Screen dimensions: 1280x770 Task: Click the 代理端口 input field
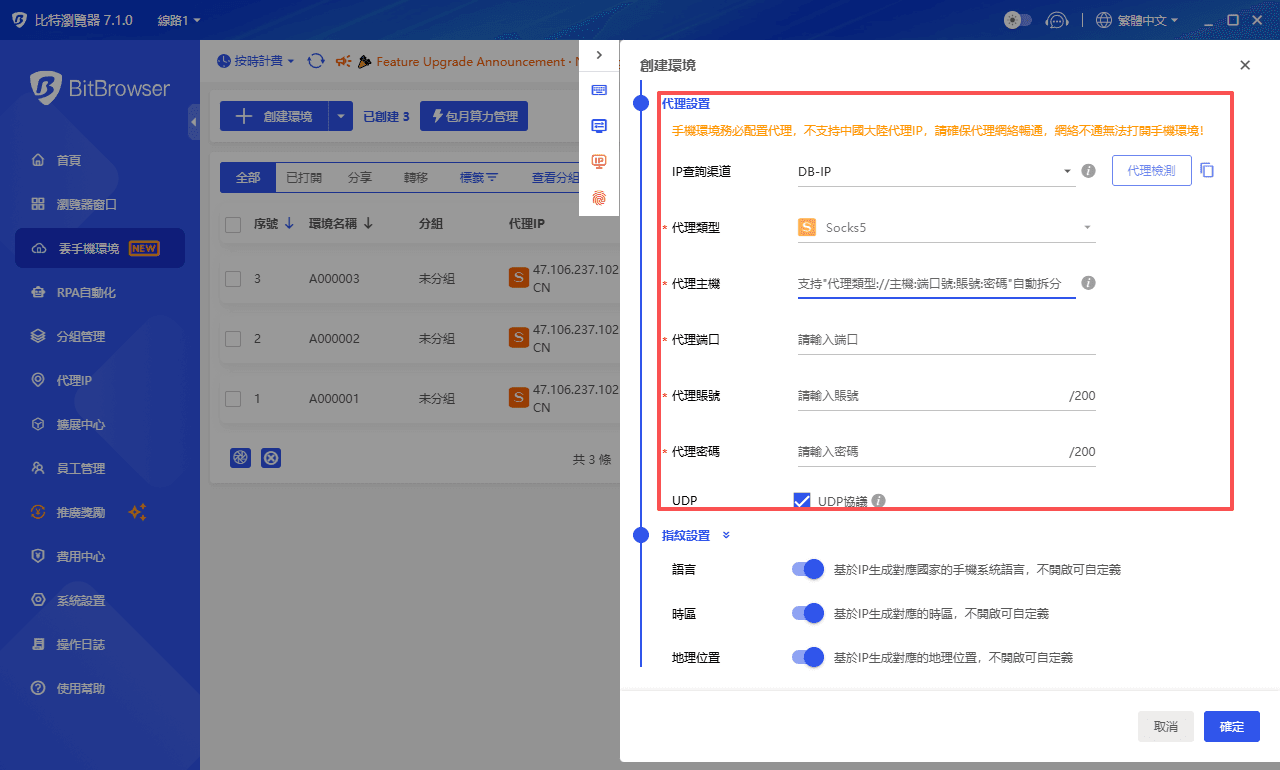click(x=945, y=338)
